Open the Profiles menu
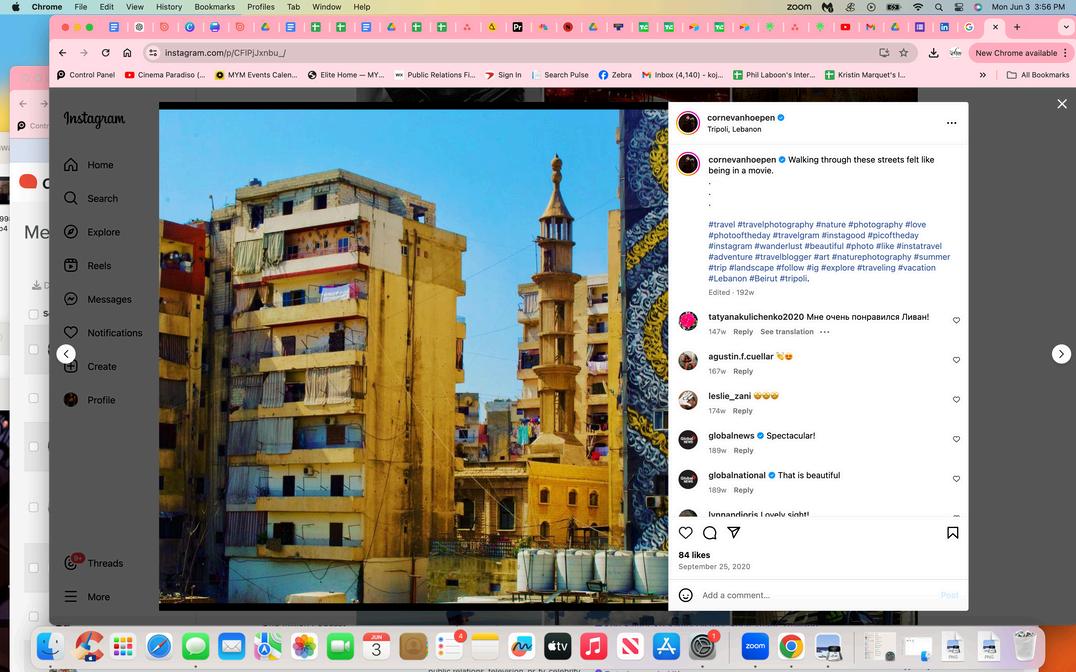1076x672 pixels. [261, 7]
